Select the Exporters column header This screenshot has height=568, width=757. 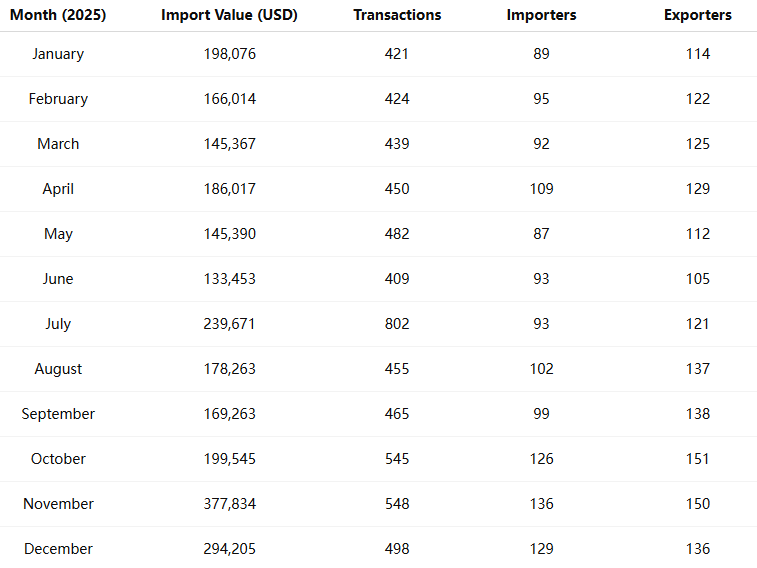[698, 15]
